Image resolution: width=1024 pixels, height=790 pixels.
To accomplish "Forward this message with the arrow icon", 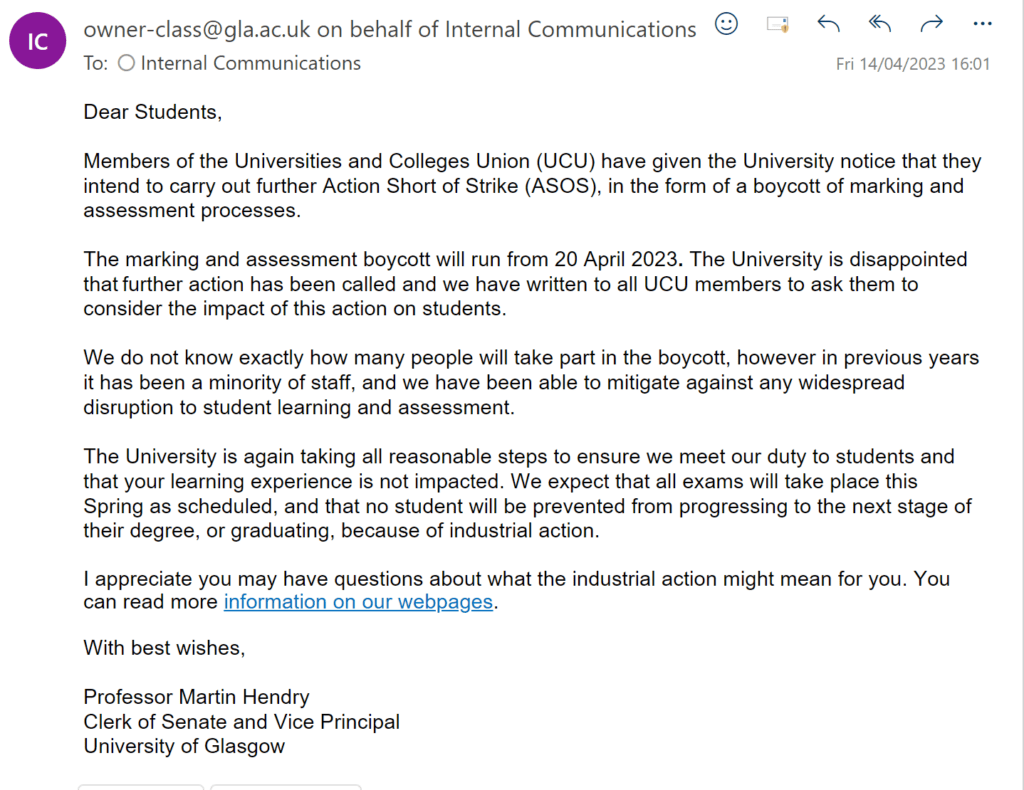I will point(931,24).
